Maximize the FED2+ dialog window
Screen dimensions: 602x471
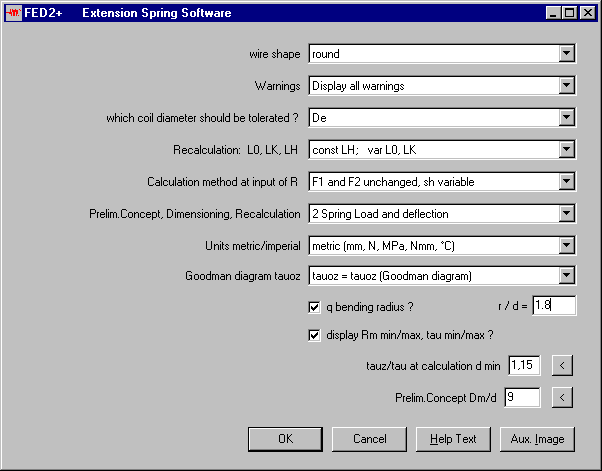point(567,13)
